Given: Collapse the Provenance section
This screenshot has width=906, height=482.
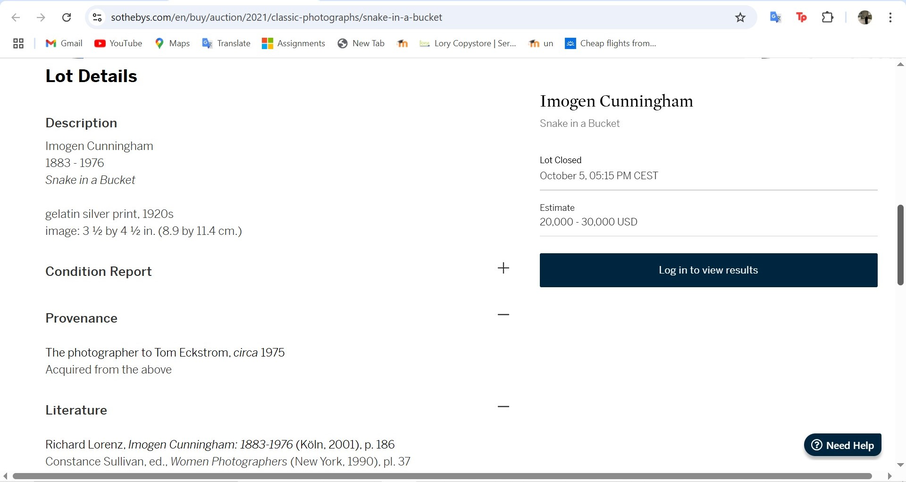Looking at the screenshot, I should 503,314.
